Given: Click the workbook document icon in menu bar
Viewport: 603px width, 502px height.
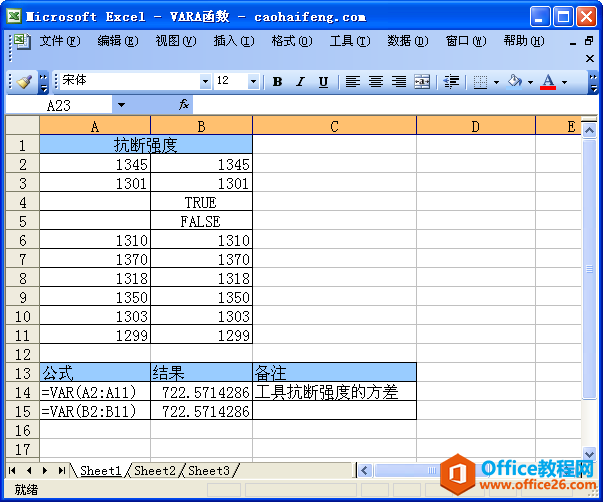Looking at the screenshot, I should pyautogui.click(x=22, y=41).
